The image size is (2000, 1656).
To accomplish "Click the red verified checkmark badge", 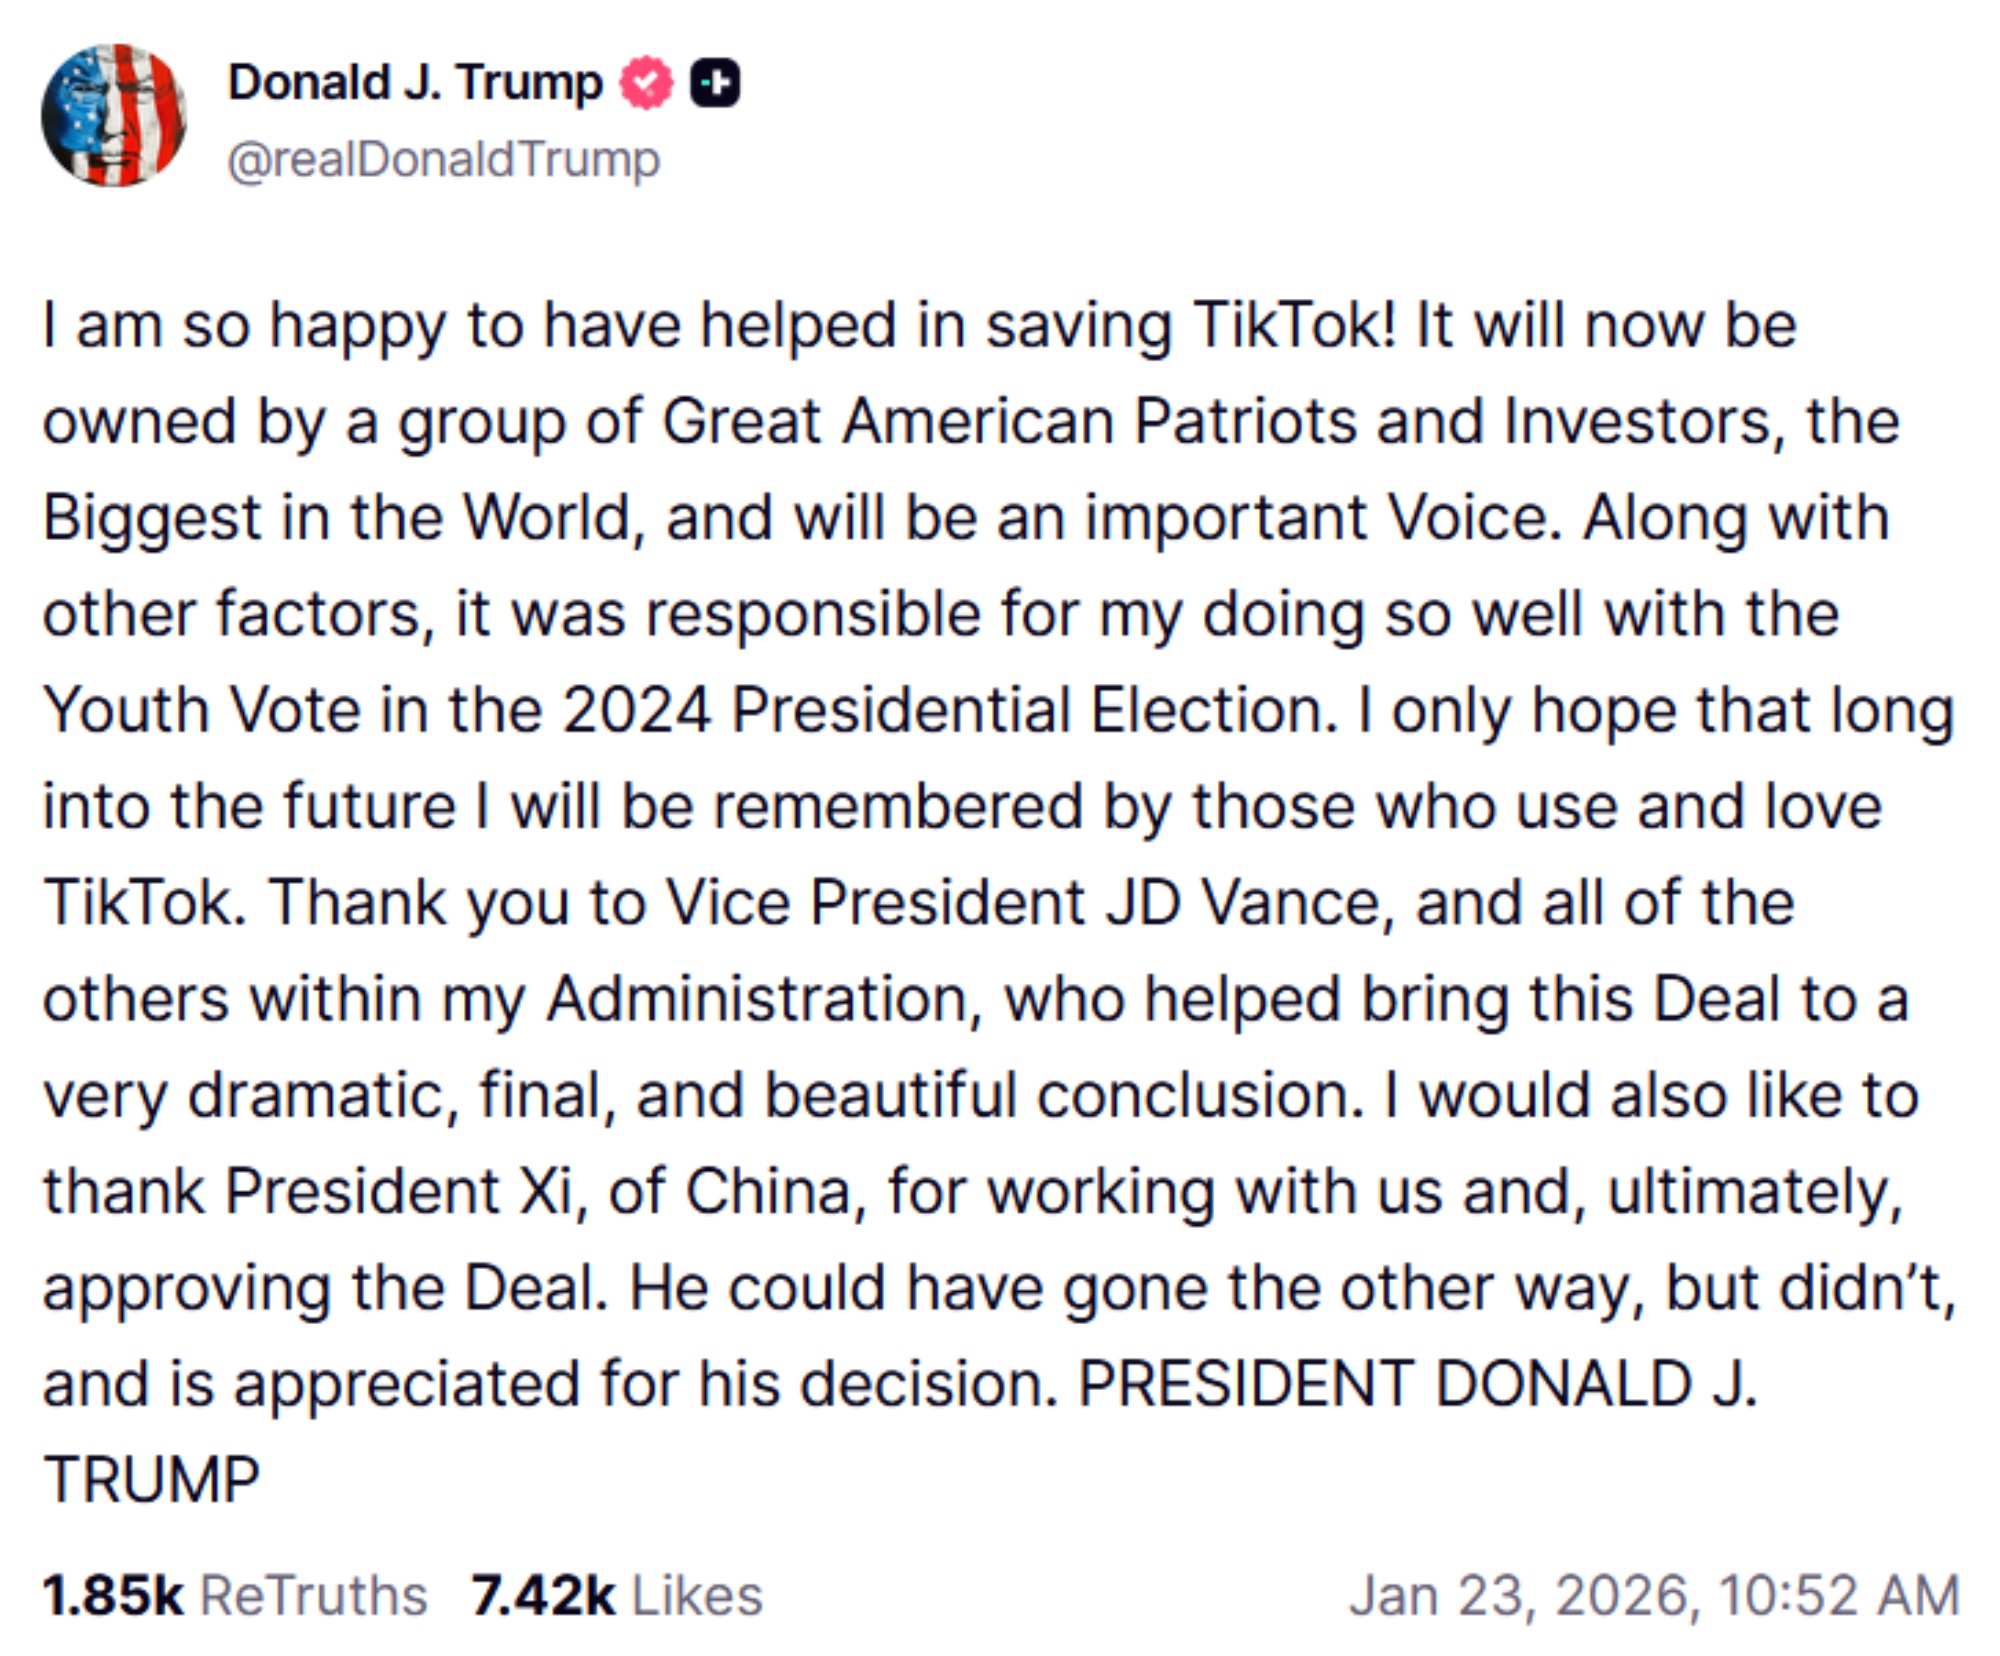I will pos(647,83).
